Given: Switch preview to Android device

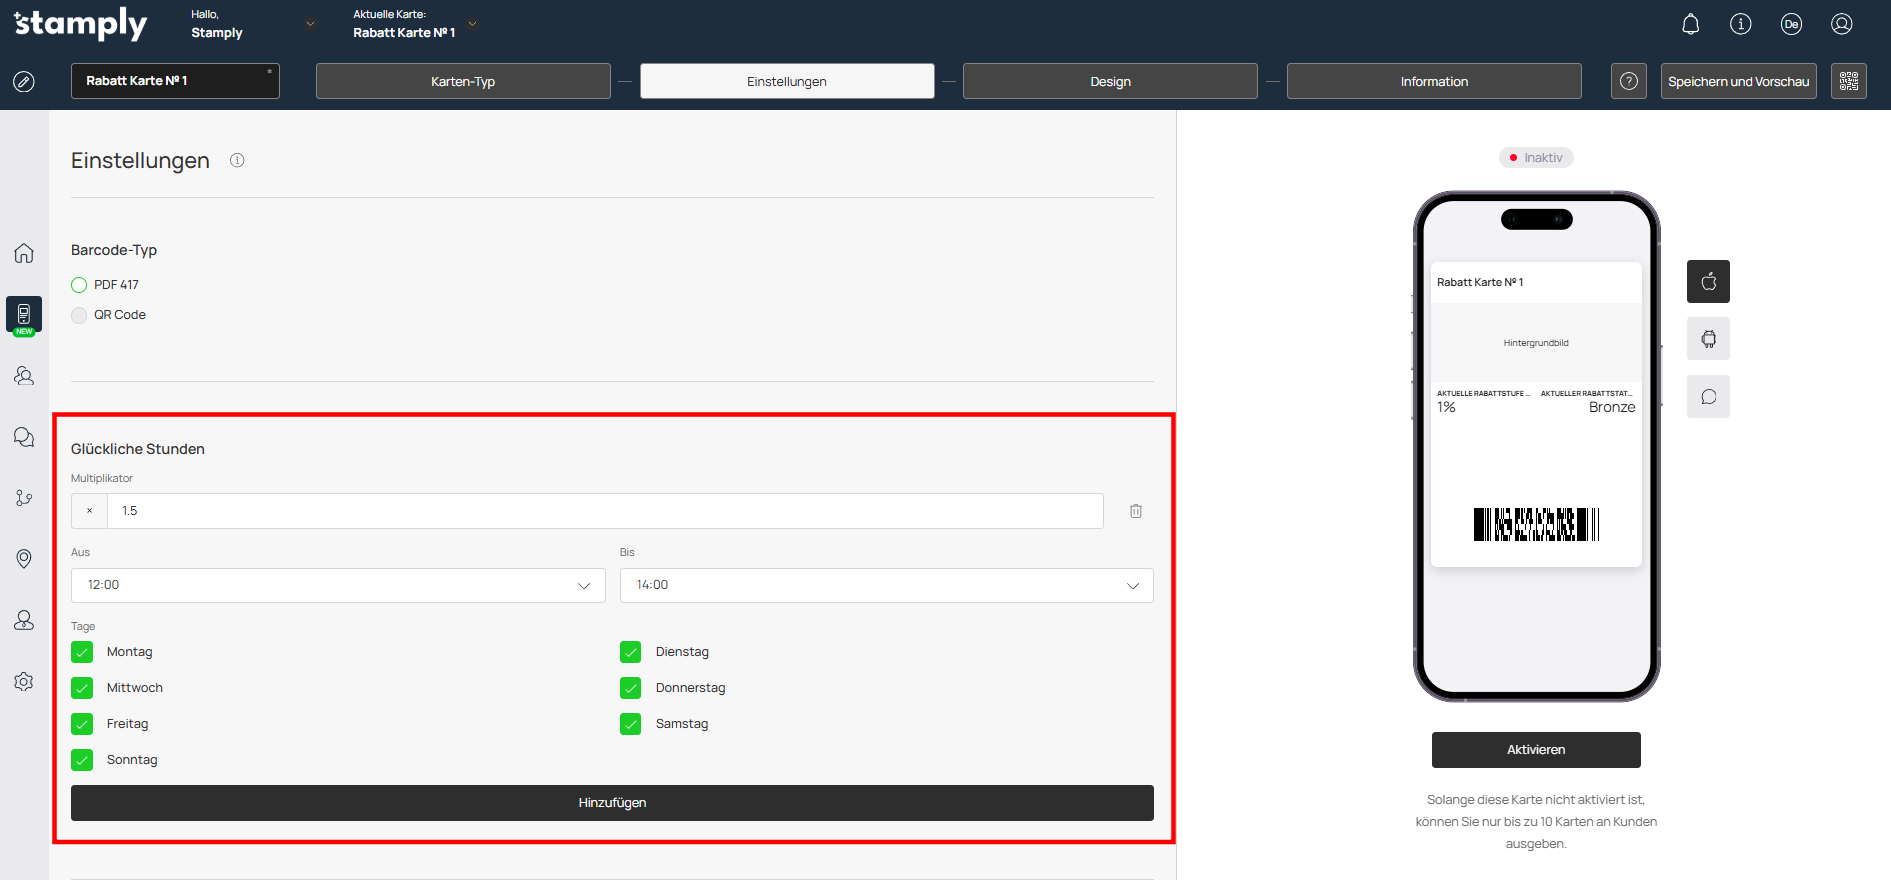Looking at the screenshot, I should point(1707,339).
